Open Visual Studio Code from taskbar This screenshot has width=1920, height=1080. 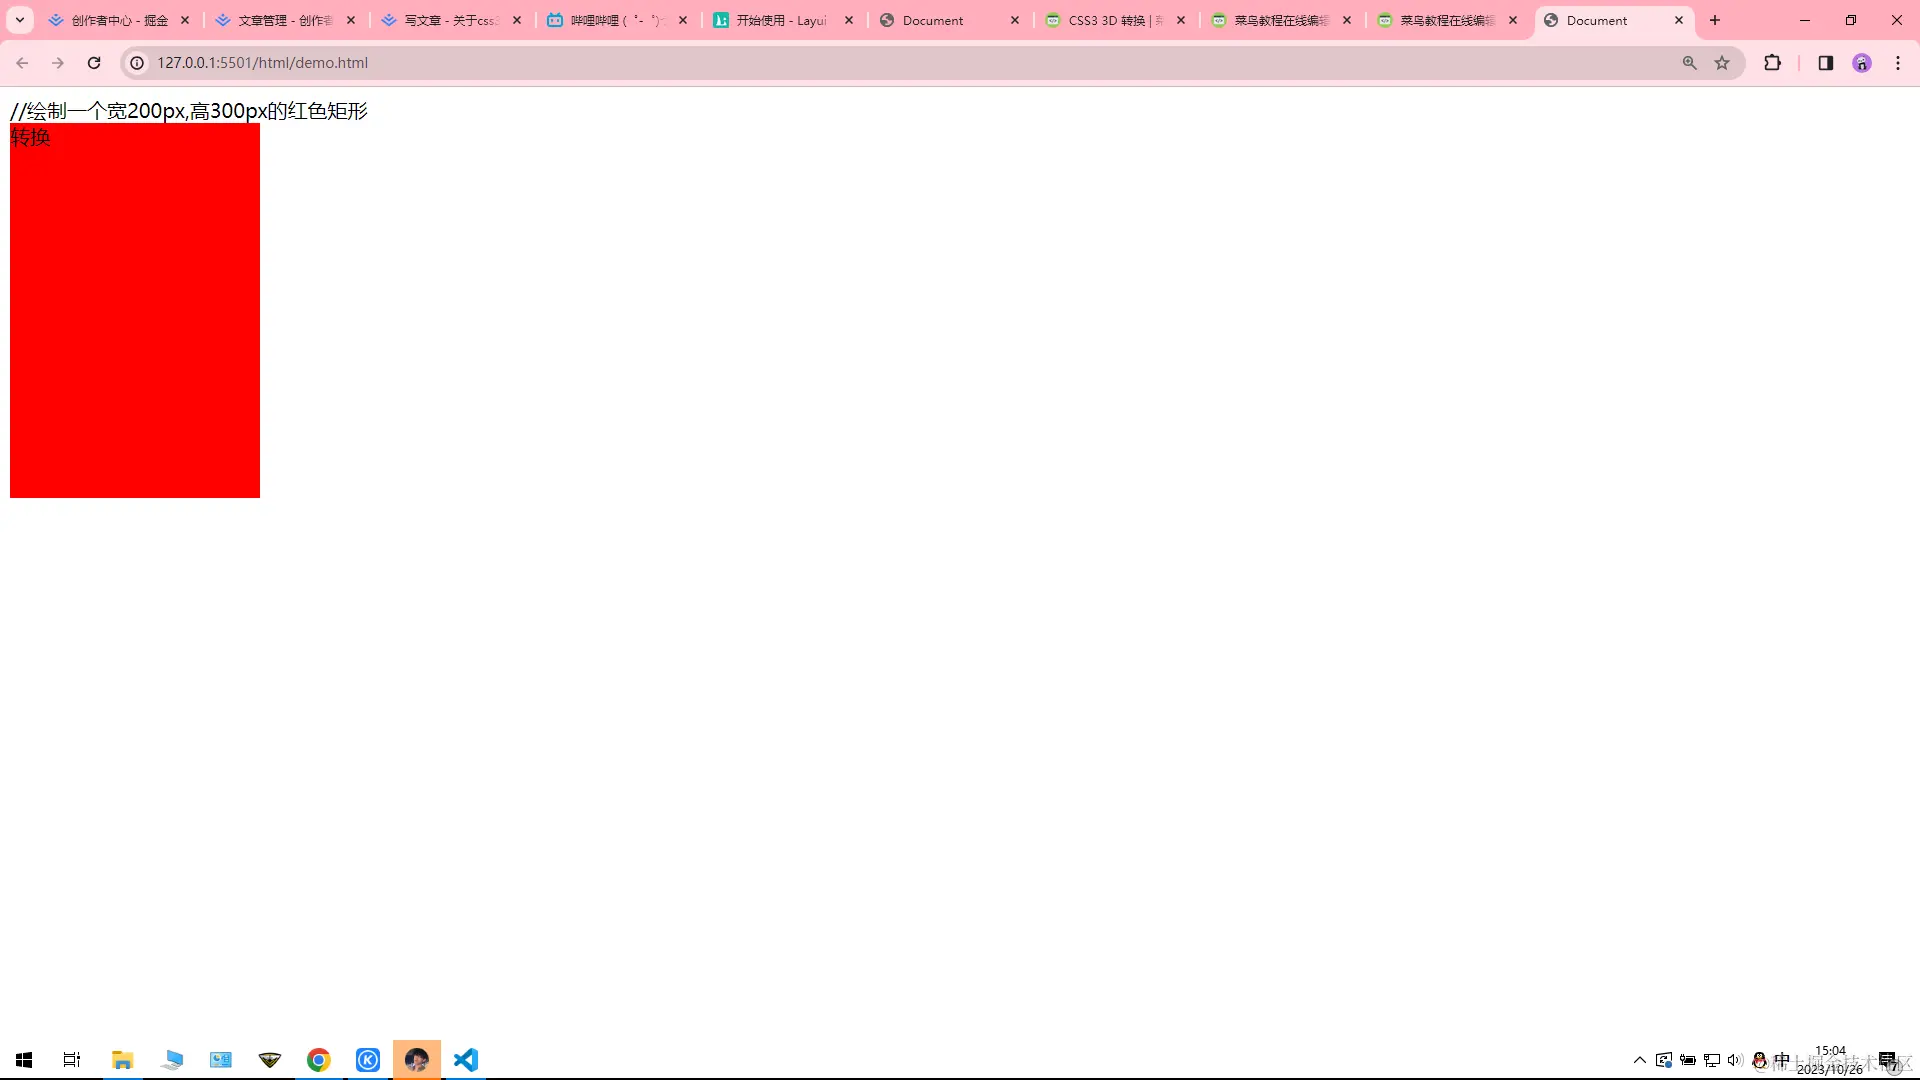point(465,1059)
